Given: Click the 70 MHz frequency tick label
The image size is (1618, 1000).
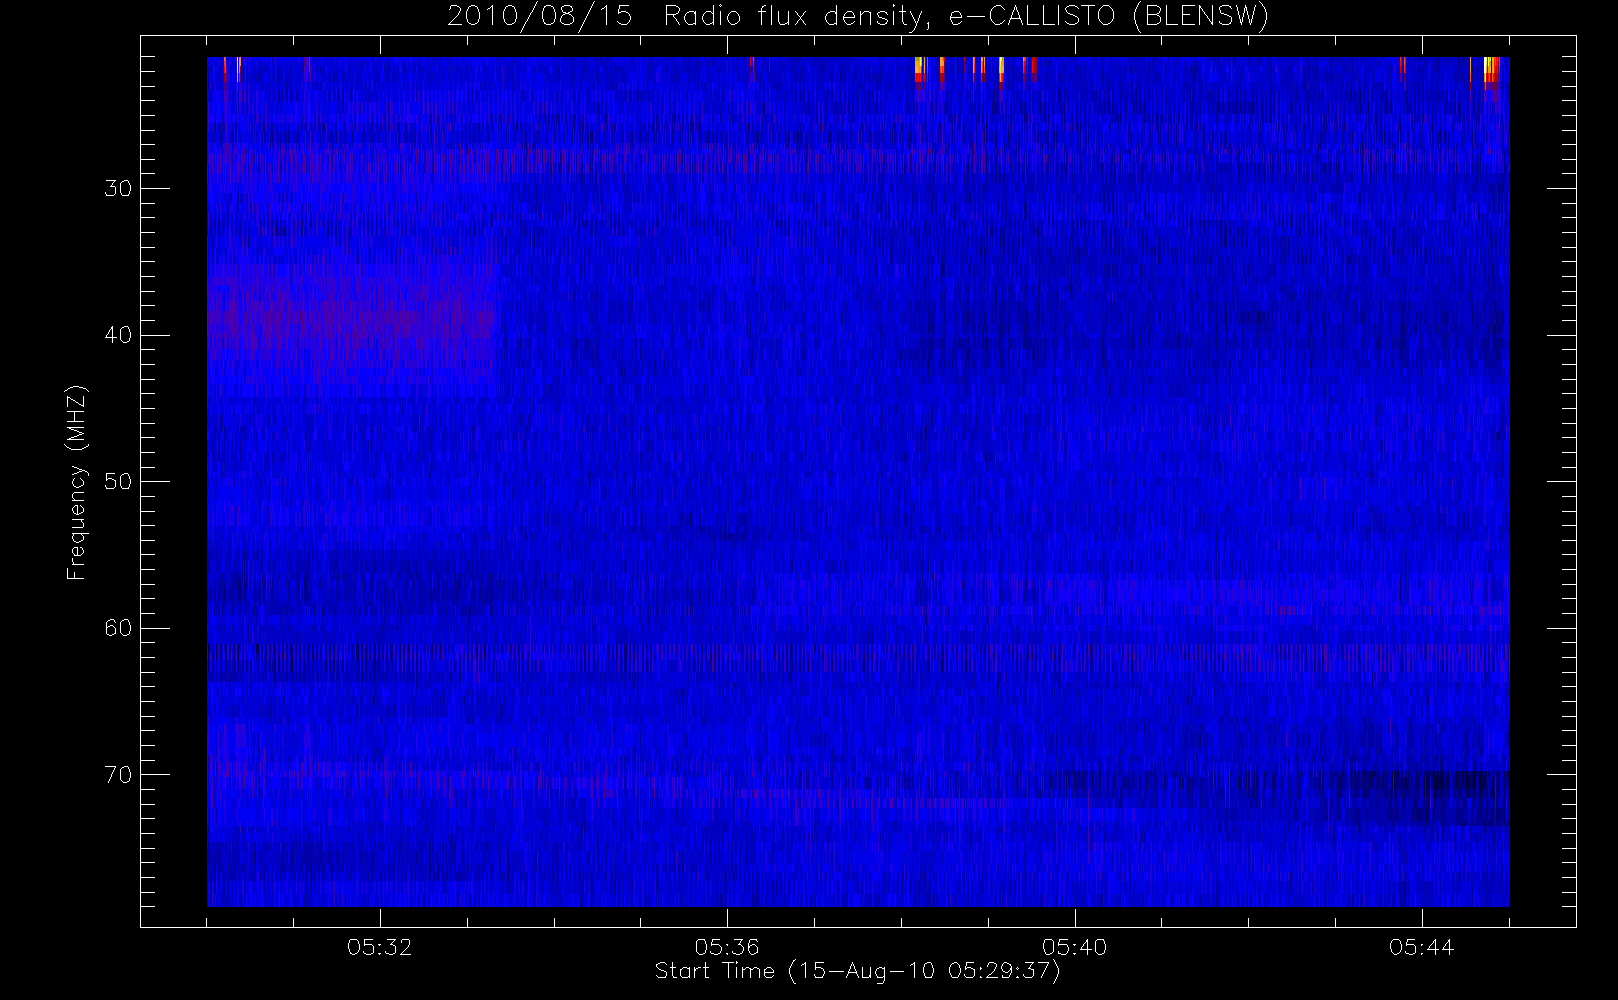Looking at the screenshot, I should coord(118,775).
